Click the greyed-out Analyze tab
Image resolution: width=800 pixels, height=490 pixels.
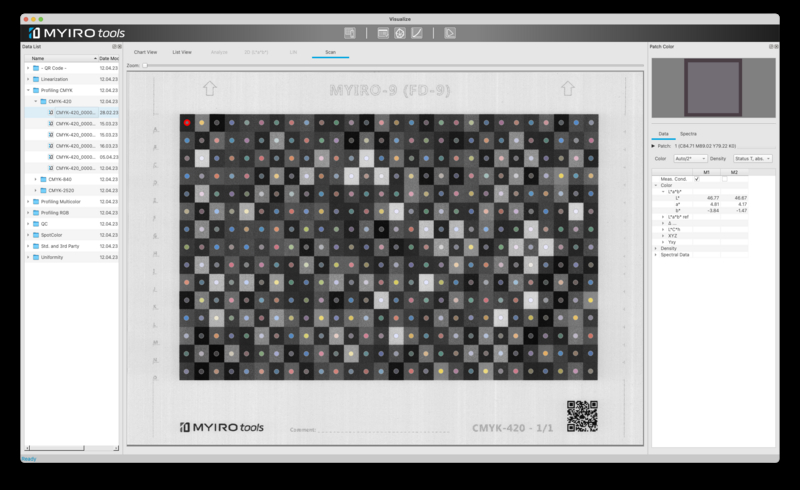219,52
